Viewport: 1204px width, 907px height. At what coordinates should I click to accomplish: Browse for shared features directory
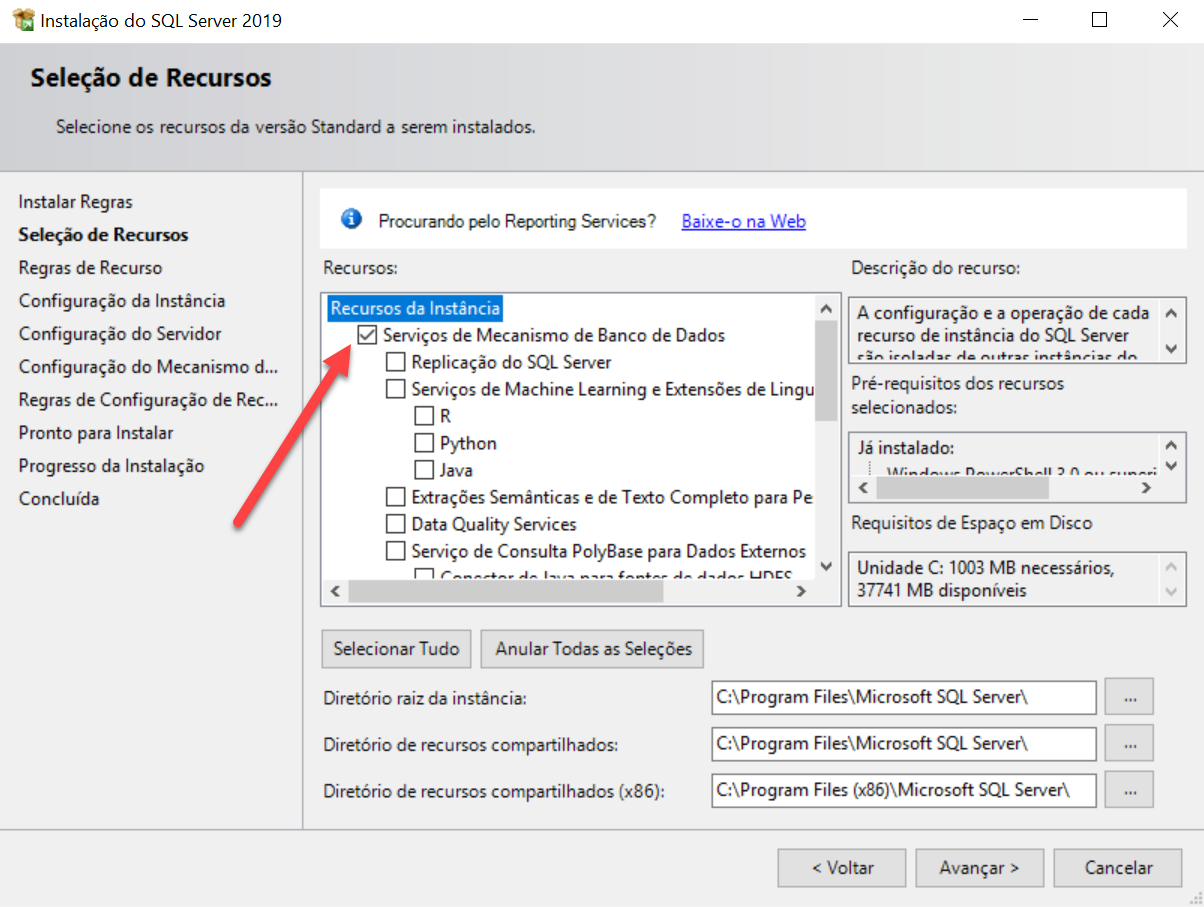tap(1130, 744)
